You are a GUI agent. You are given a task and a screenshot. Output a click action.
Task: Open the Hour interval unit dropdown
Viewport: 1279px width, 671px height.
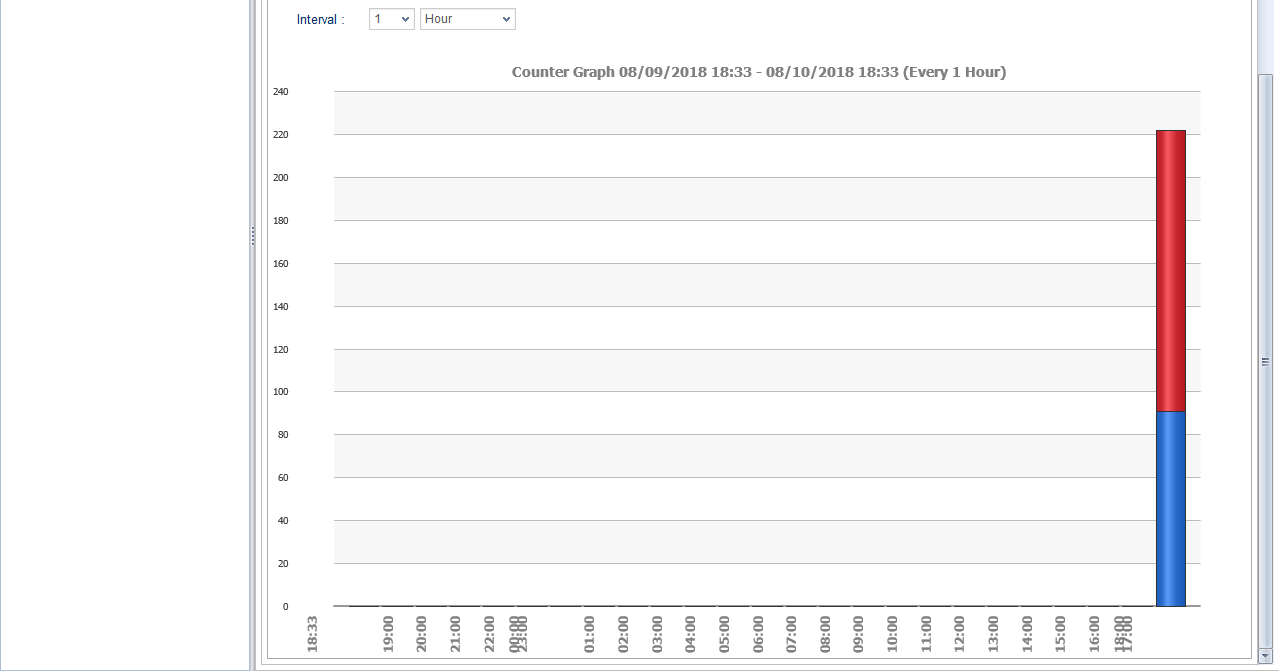(467, 19)
